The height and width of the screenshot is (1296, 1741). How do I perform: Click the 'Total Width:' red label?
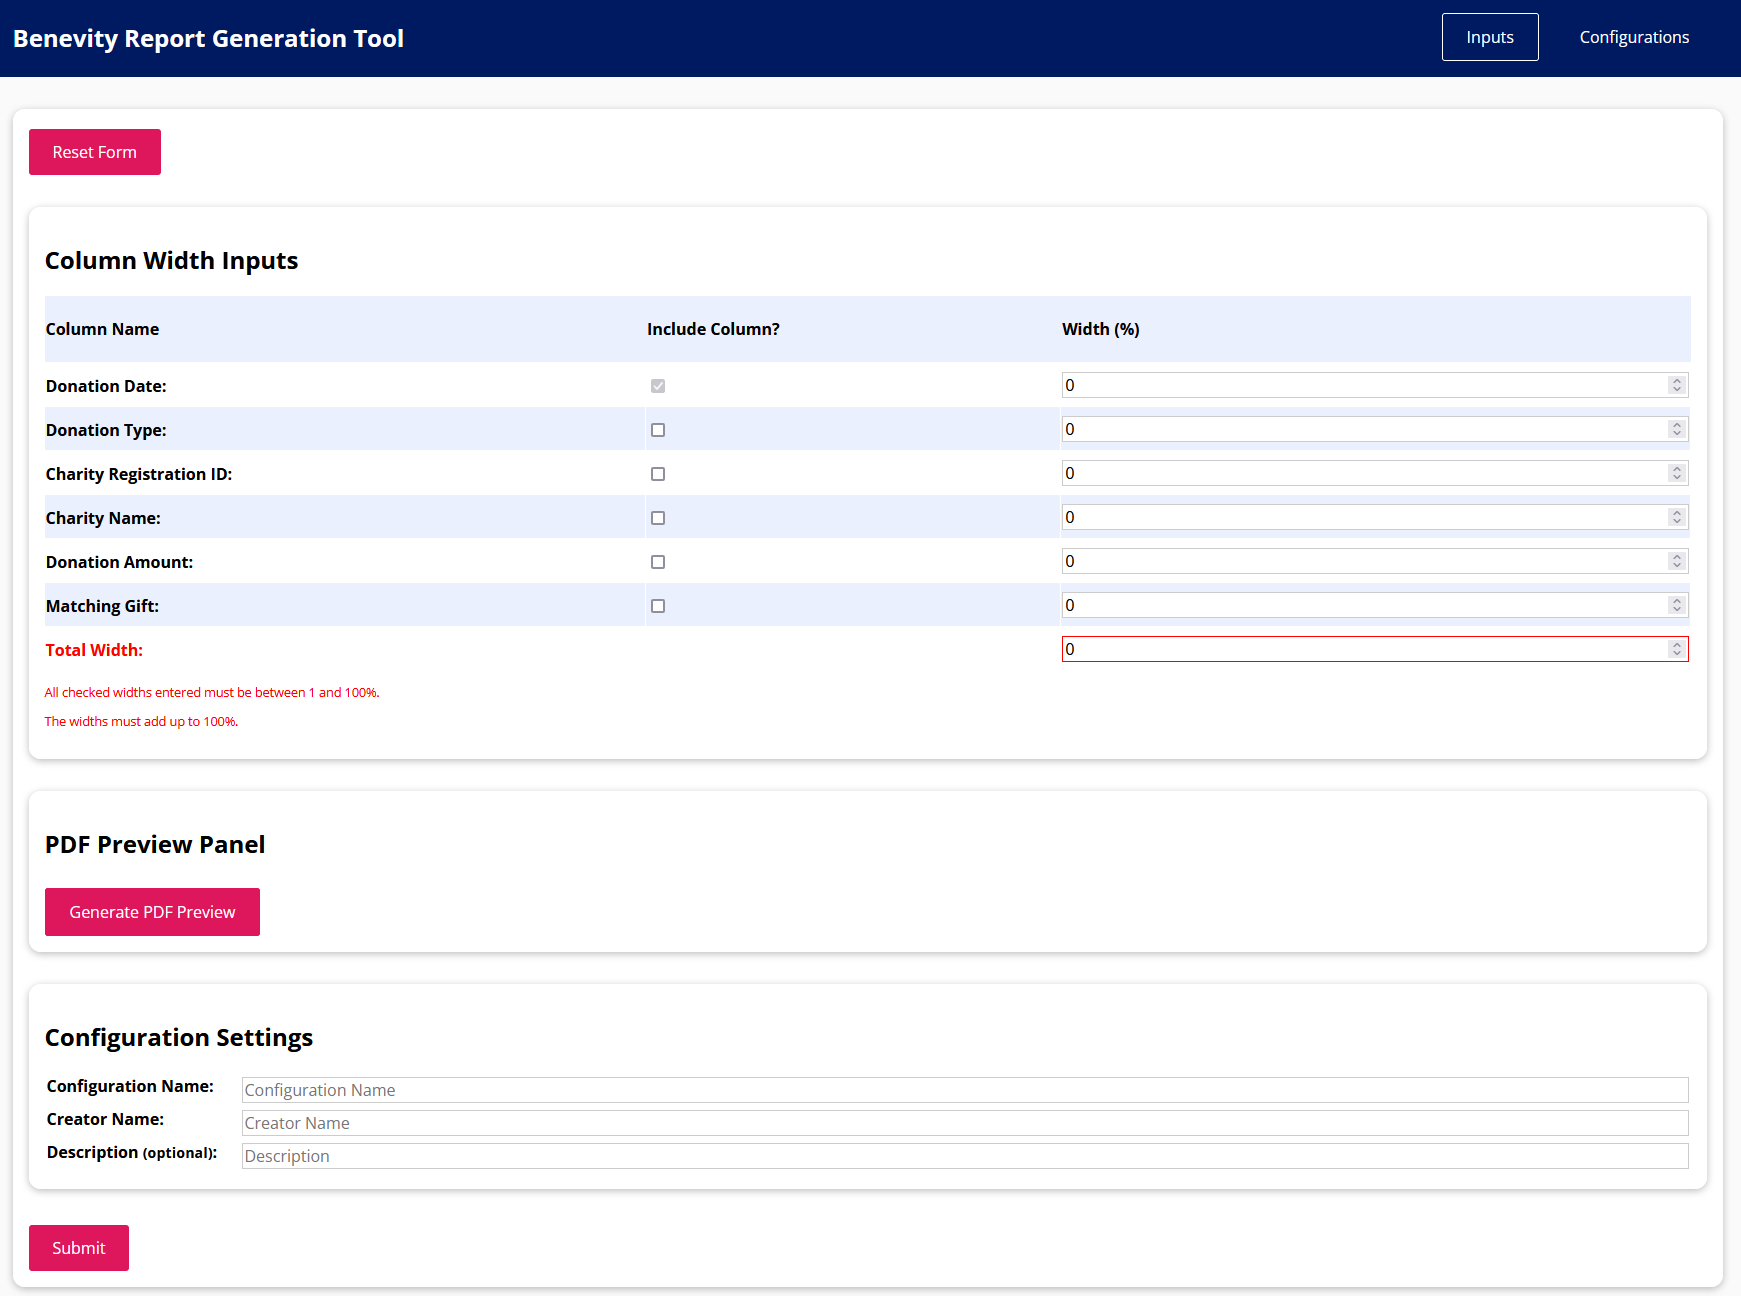point(94,650)
